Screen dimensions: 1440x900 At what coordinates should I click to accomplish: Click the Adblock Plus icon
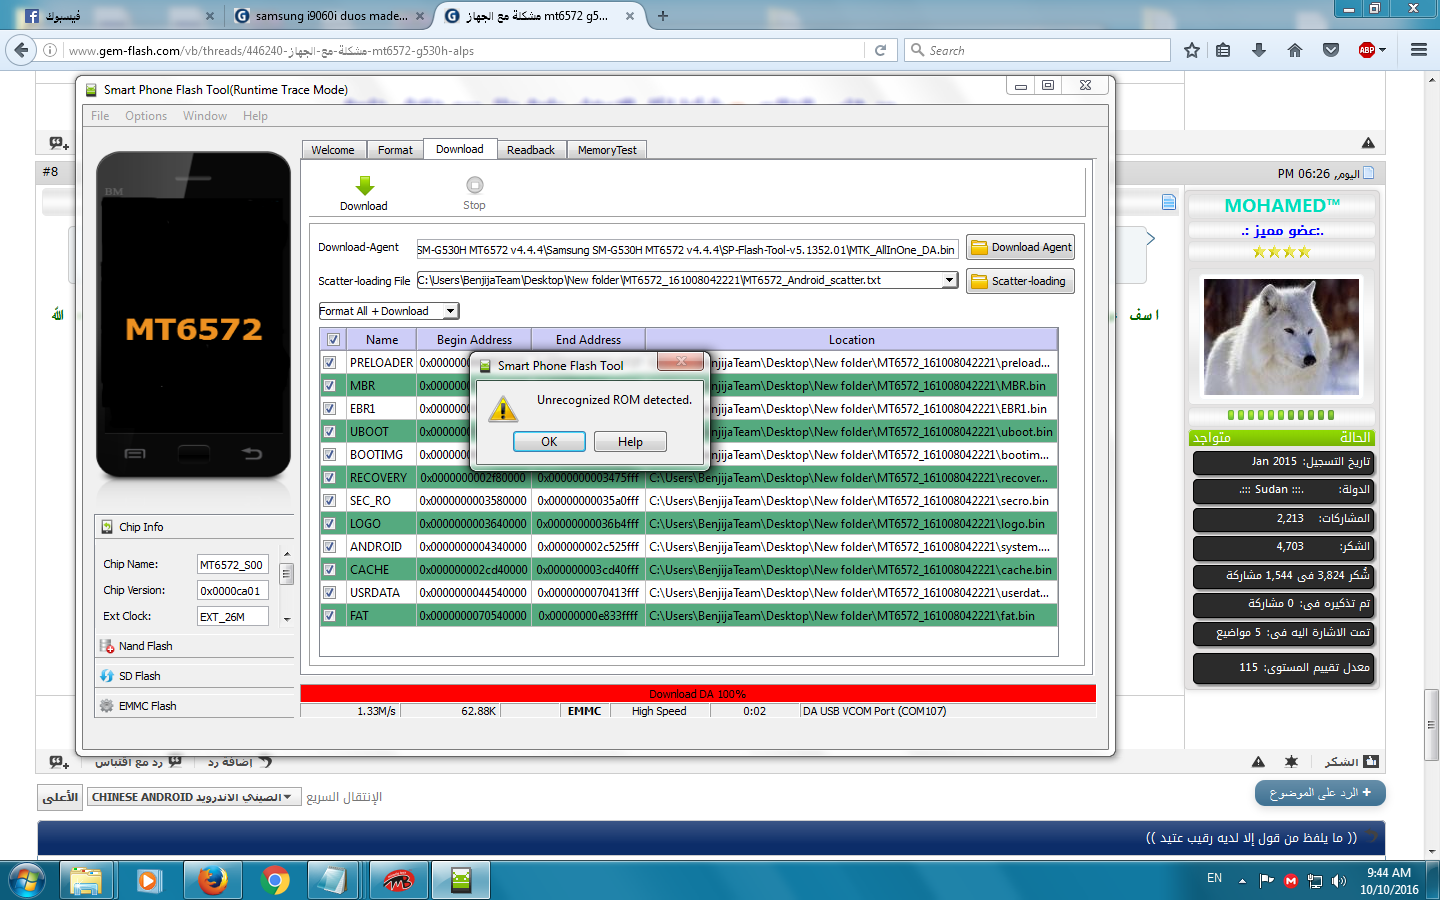pyautogui.click(x=1366, y=50)
